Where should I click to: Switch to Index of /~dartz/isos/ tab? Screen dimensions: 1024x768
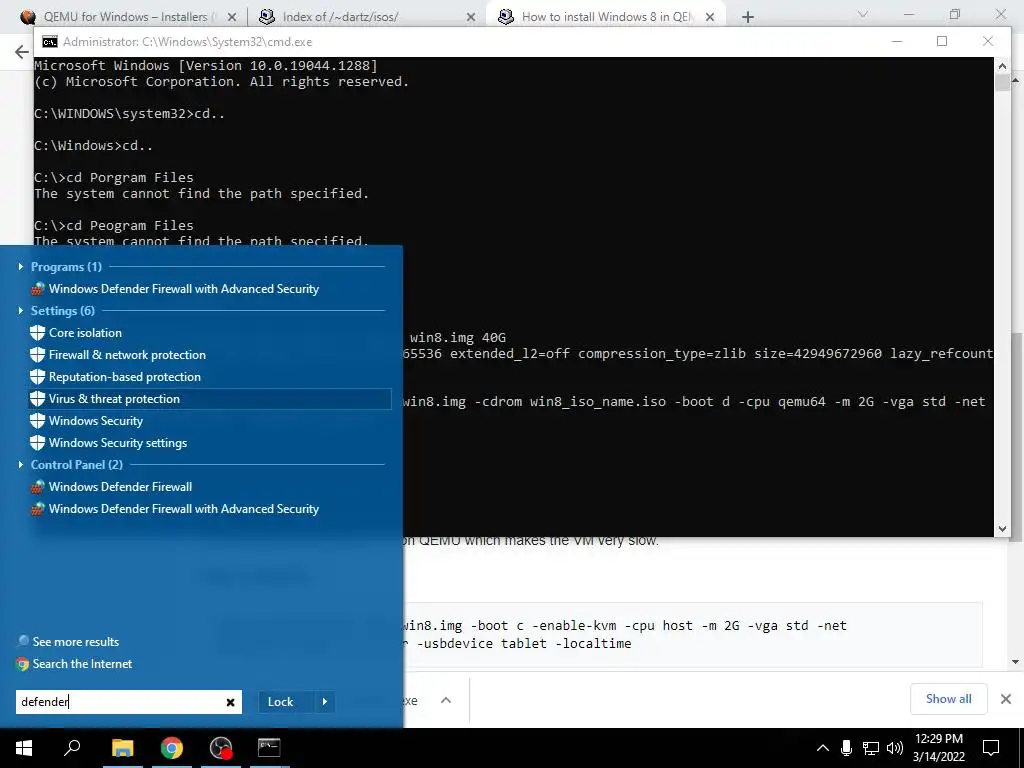(x=340, y=17)
